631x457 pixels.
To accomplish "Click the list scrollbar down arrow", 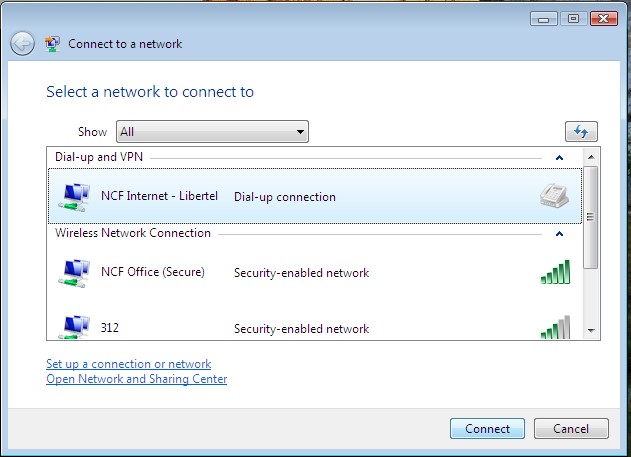I will pos(591,331).
